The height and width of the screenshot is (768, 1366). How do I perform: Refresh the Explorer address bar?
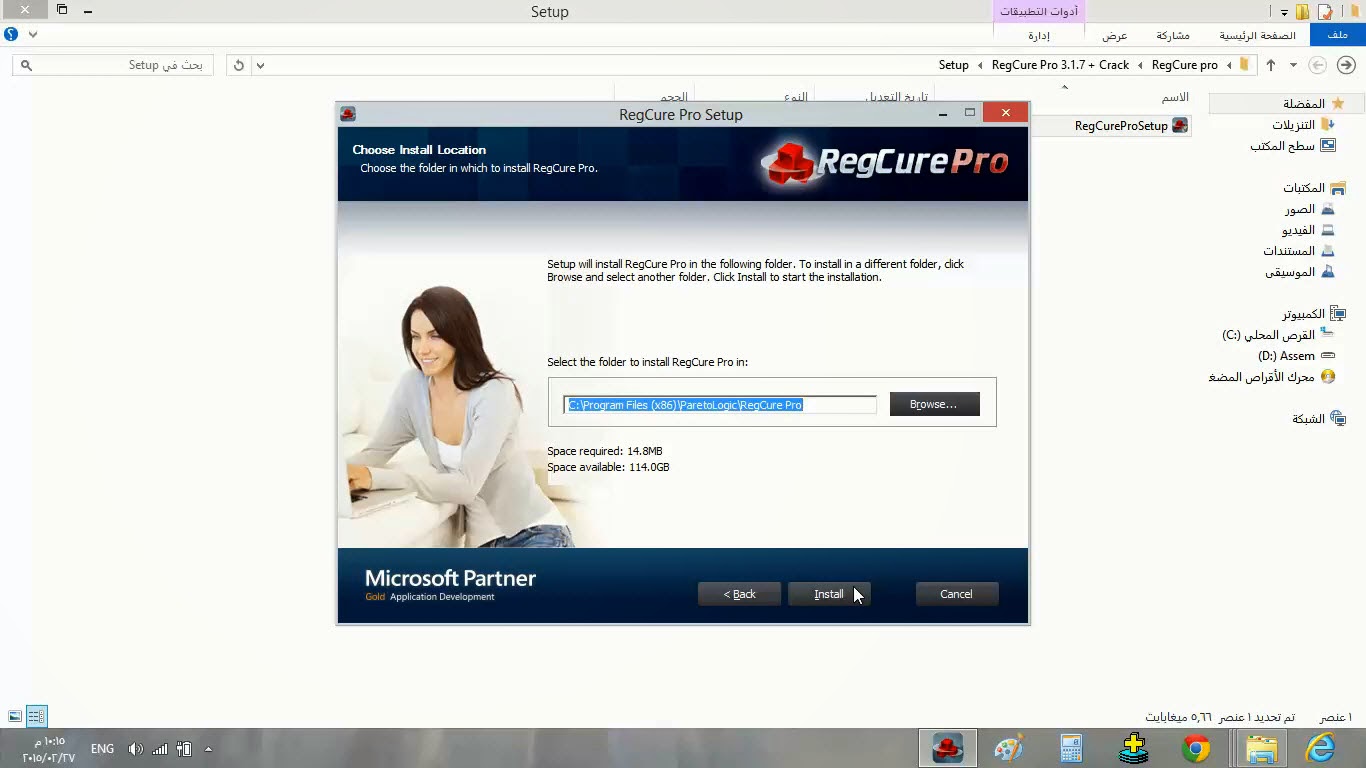click(x=238, y=65)
